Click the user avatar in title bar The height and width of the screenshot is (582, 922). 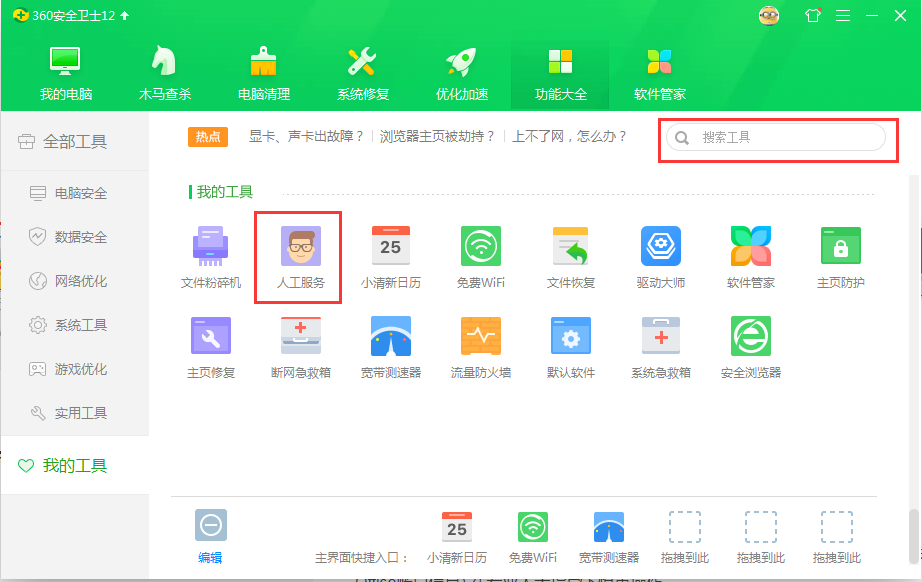pyautogui.click(x=769, y=15)
